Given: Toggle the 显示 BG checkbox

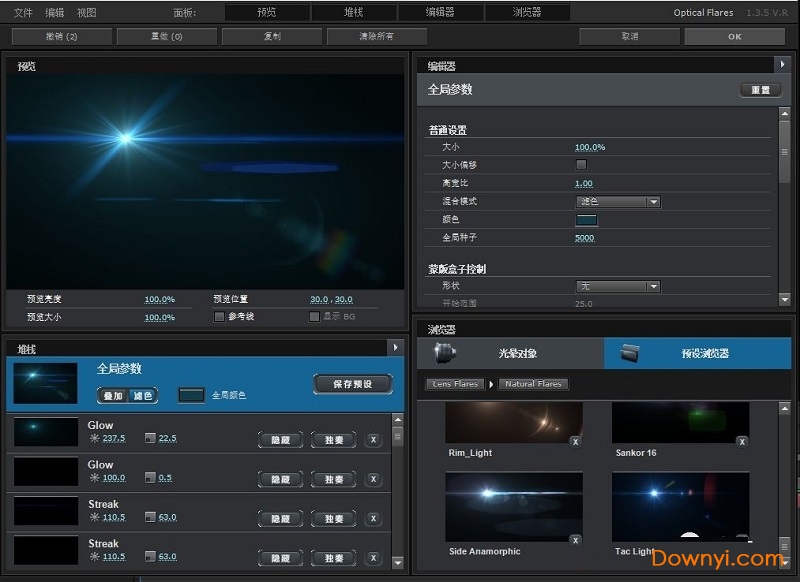Looking at the screenshot, I should click(314, 317).
